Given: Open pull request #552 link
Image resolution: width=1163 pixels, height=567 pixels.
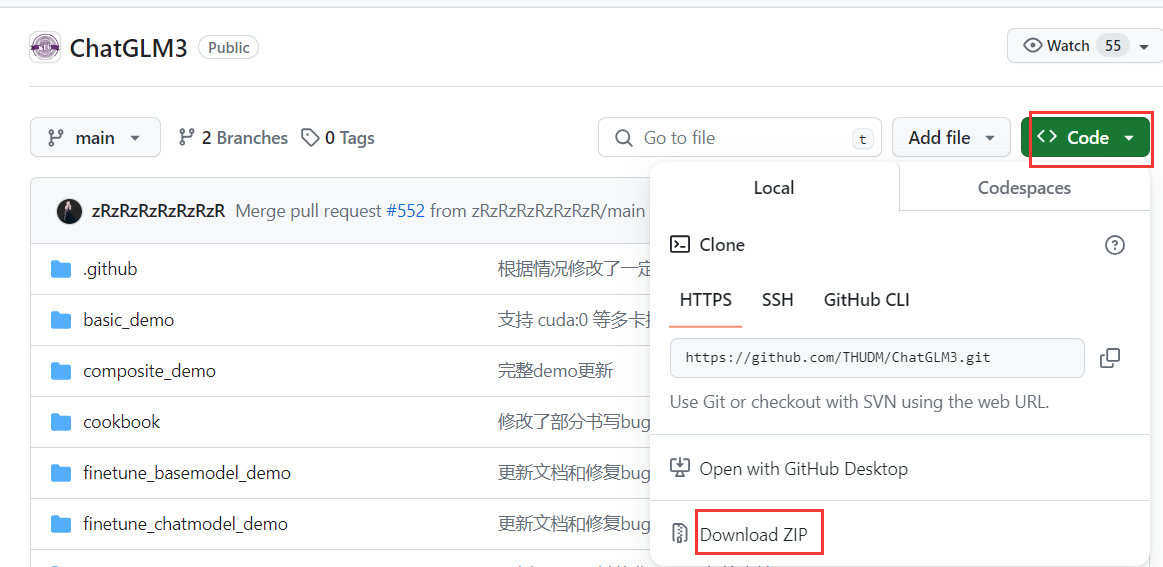Looking at the screenshot, I should click(405, 211).
